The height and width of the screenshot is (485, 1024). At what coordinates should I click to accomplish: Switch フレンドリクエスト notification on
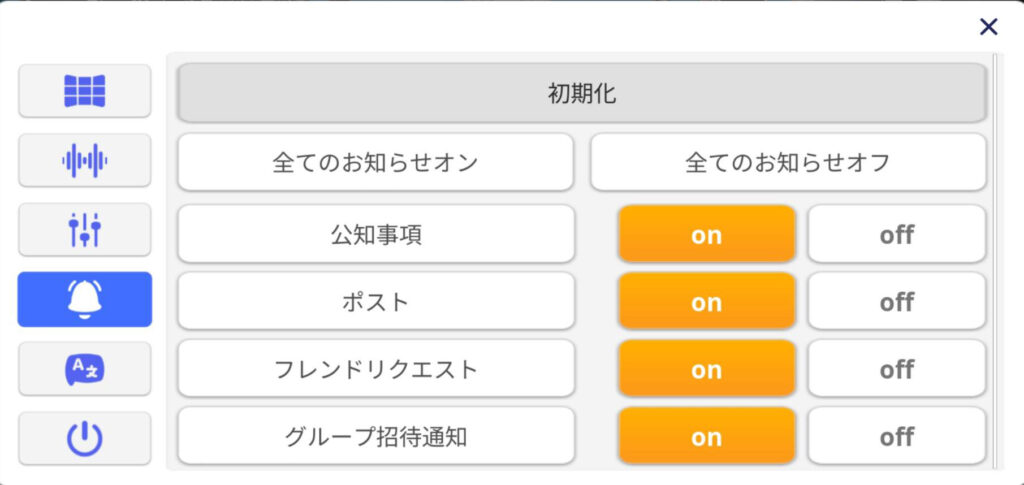(x=707, y=368)
